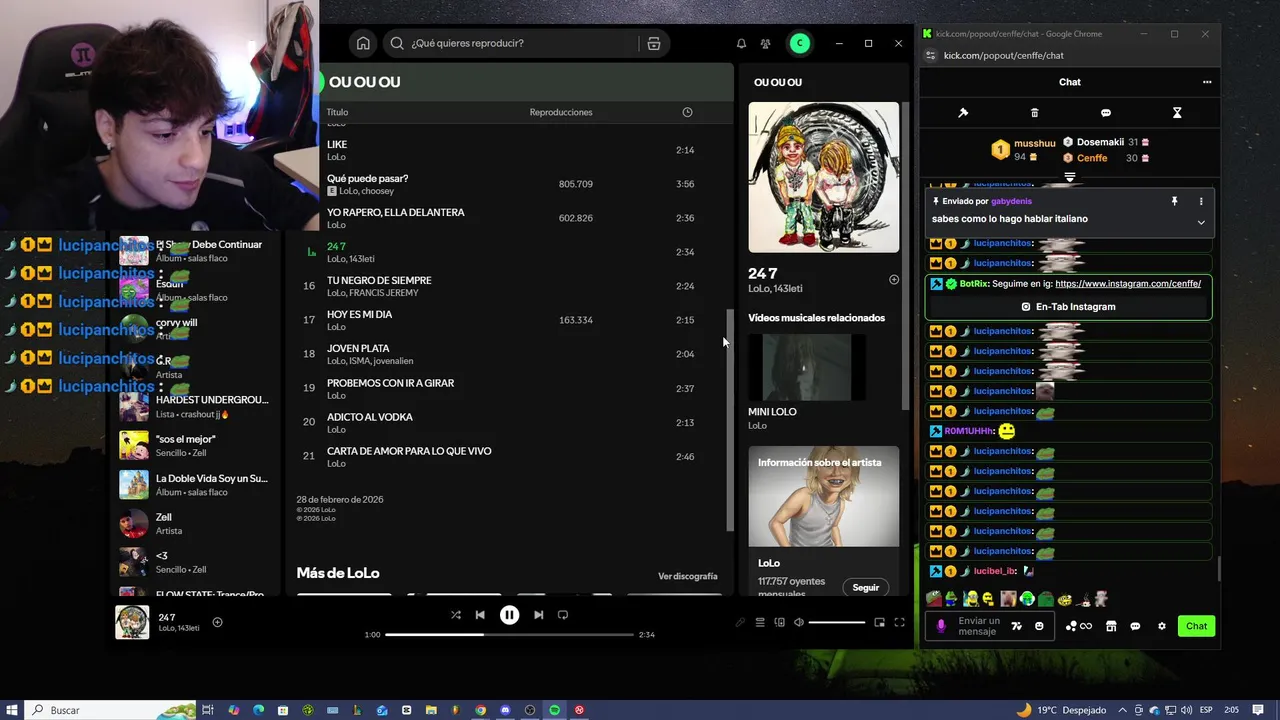Open 'HARDEST UNDERGROU...' playlist in library
The image size is (1280, 720).
coord(196,406)
